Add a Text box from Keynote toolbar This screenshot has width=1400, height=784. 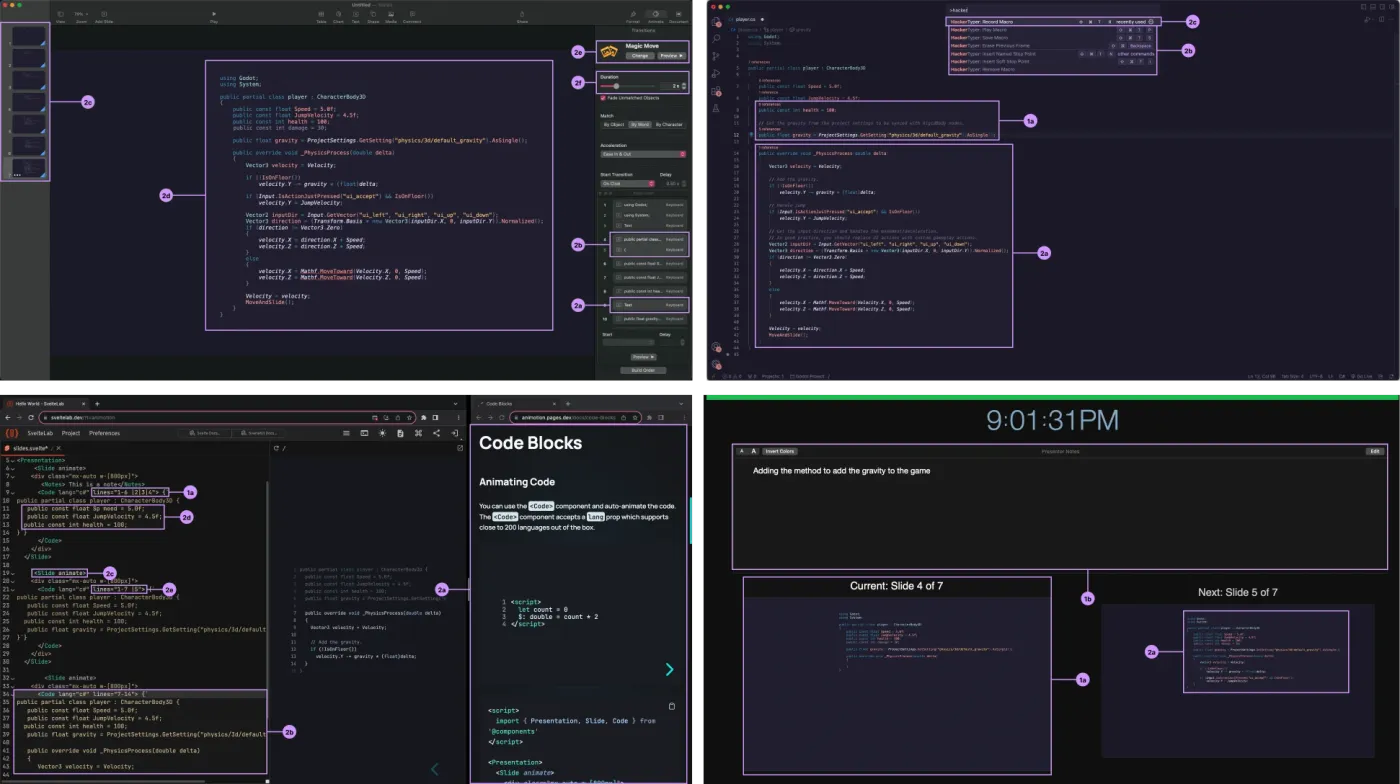pyautogui.click(x=356, y=14)
